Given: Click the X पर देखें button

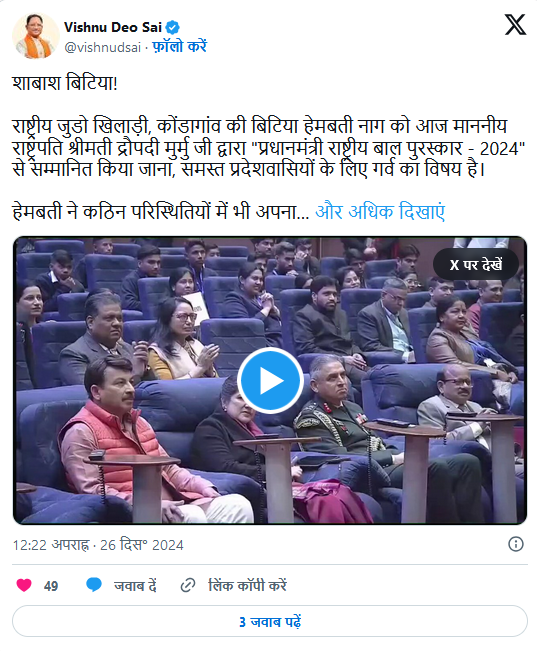Looking at the screenshot, I should (x=476, y=264).
